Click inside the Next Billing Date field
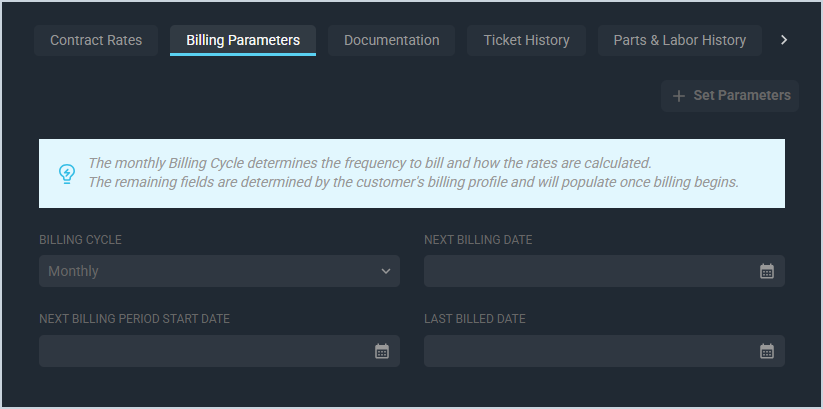The height and width of the screenshot is (409, 823). click(590, 271)
